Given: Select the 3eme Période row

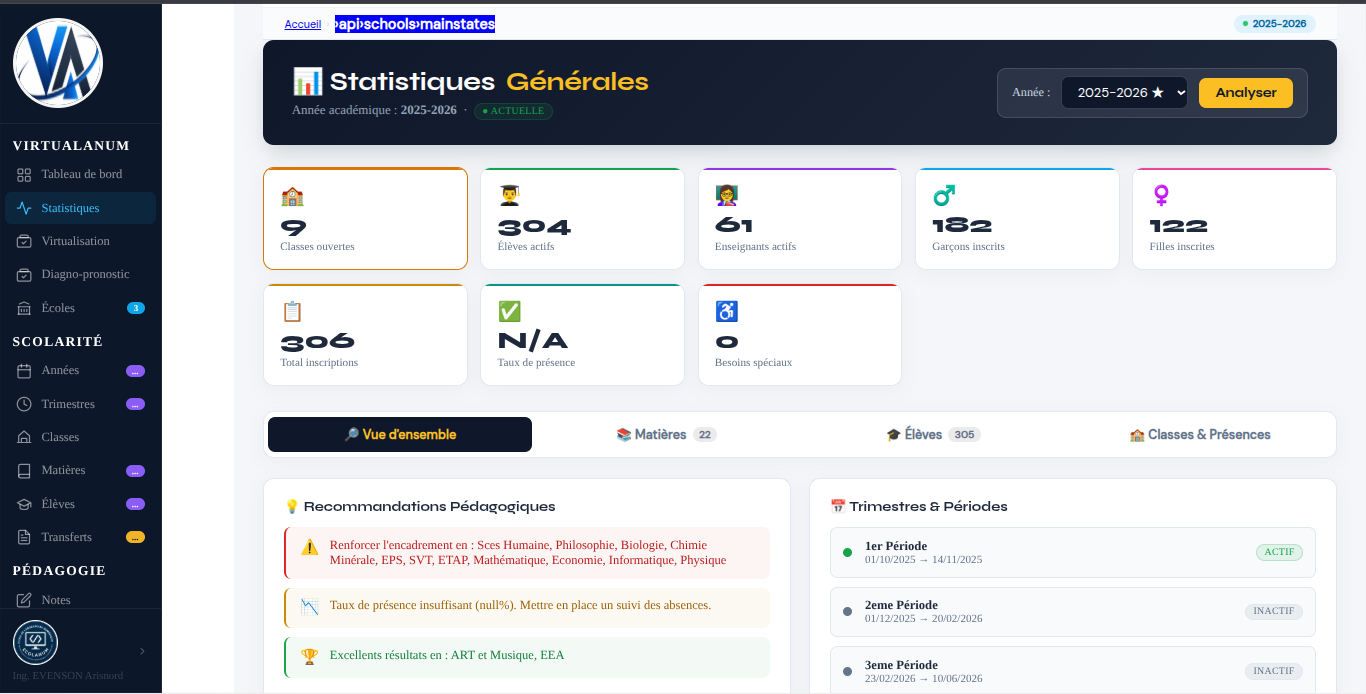Looking at the screenshot, I should (x=1073, y=671).
